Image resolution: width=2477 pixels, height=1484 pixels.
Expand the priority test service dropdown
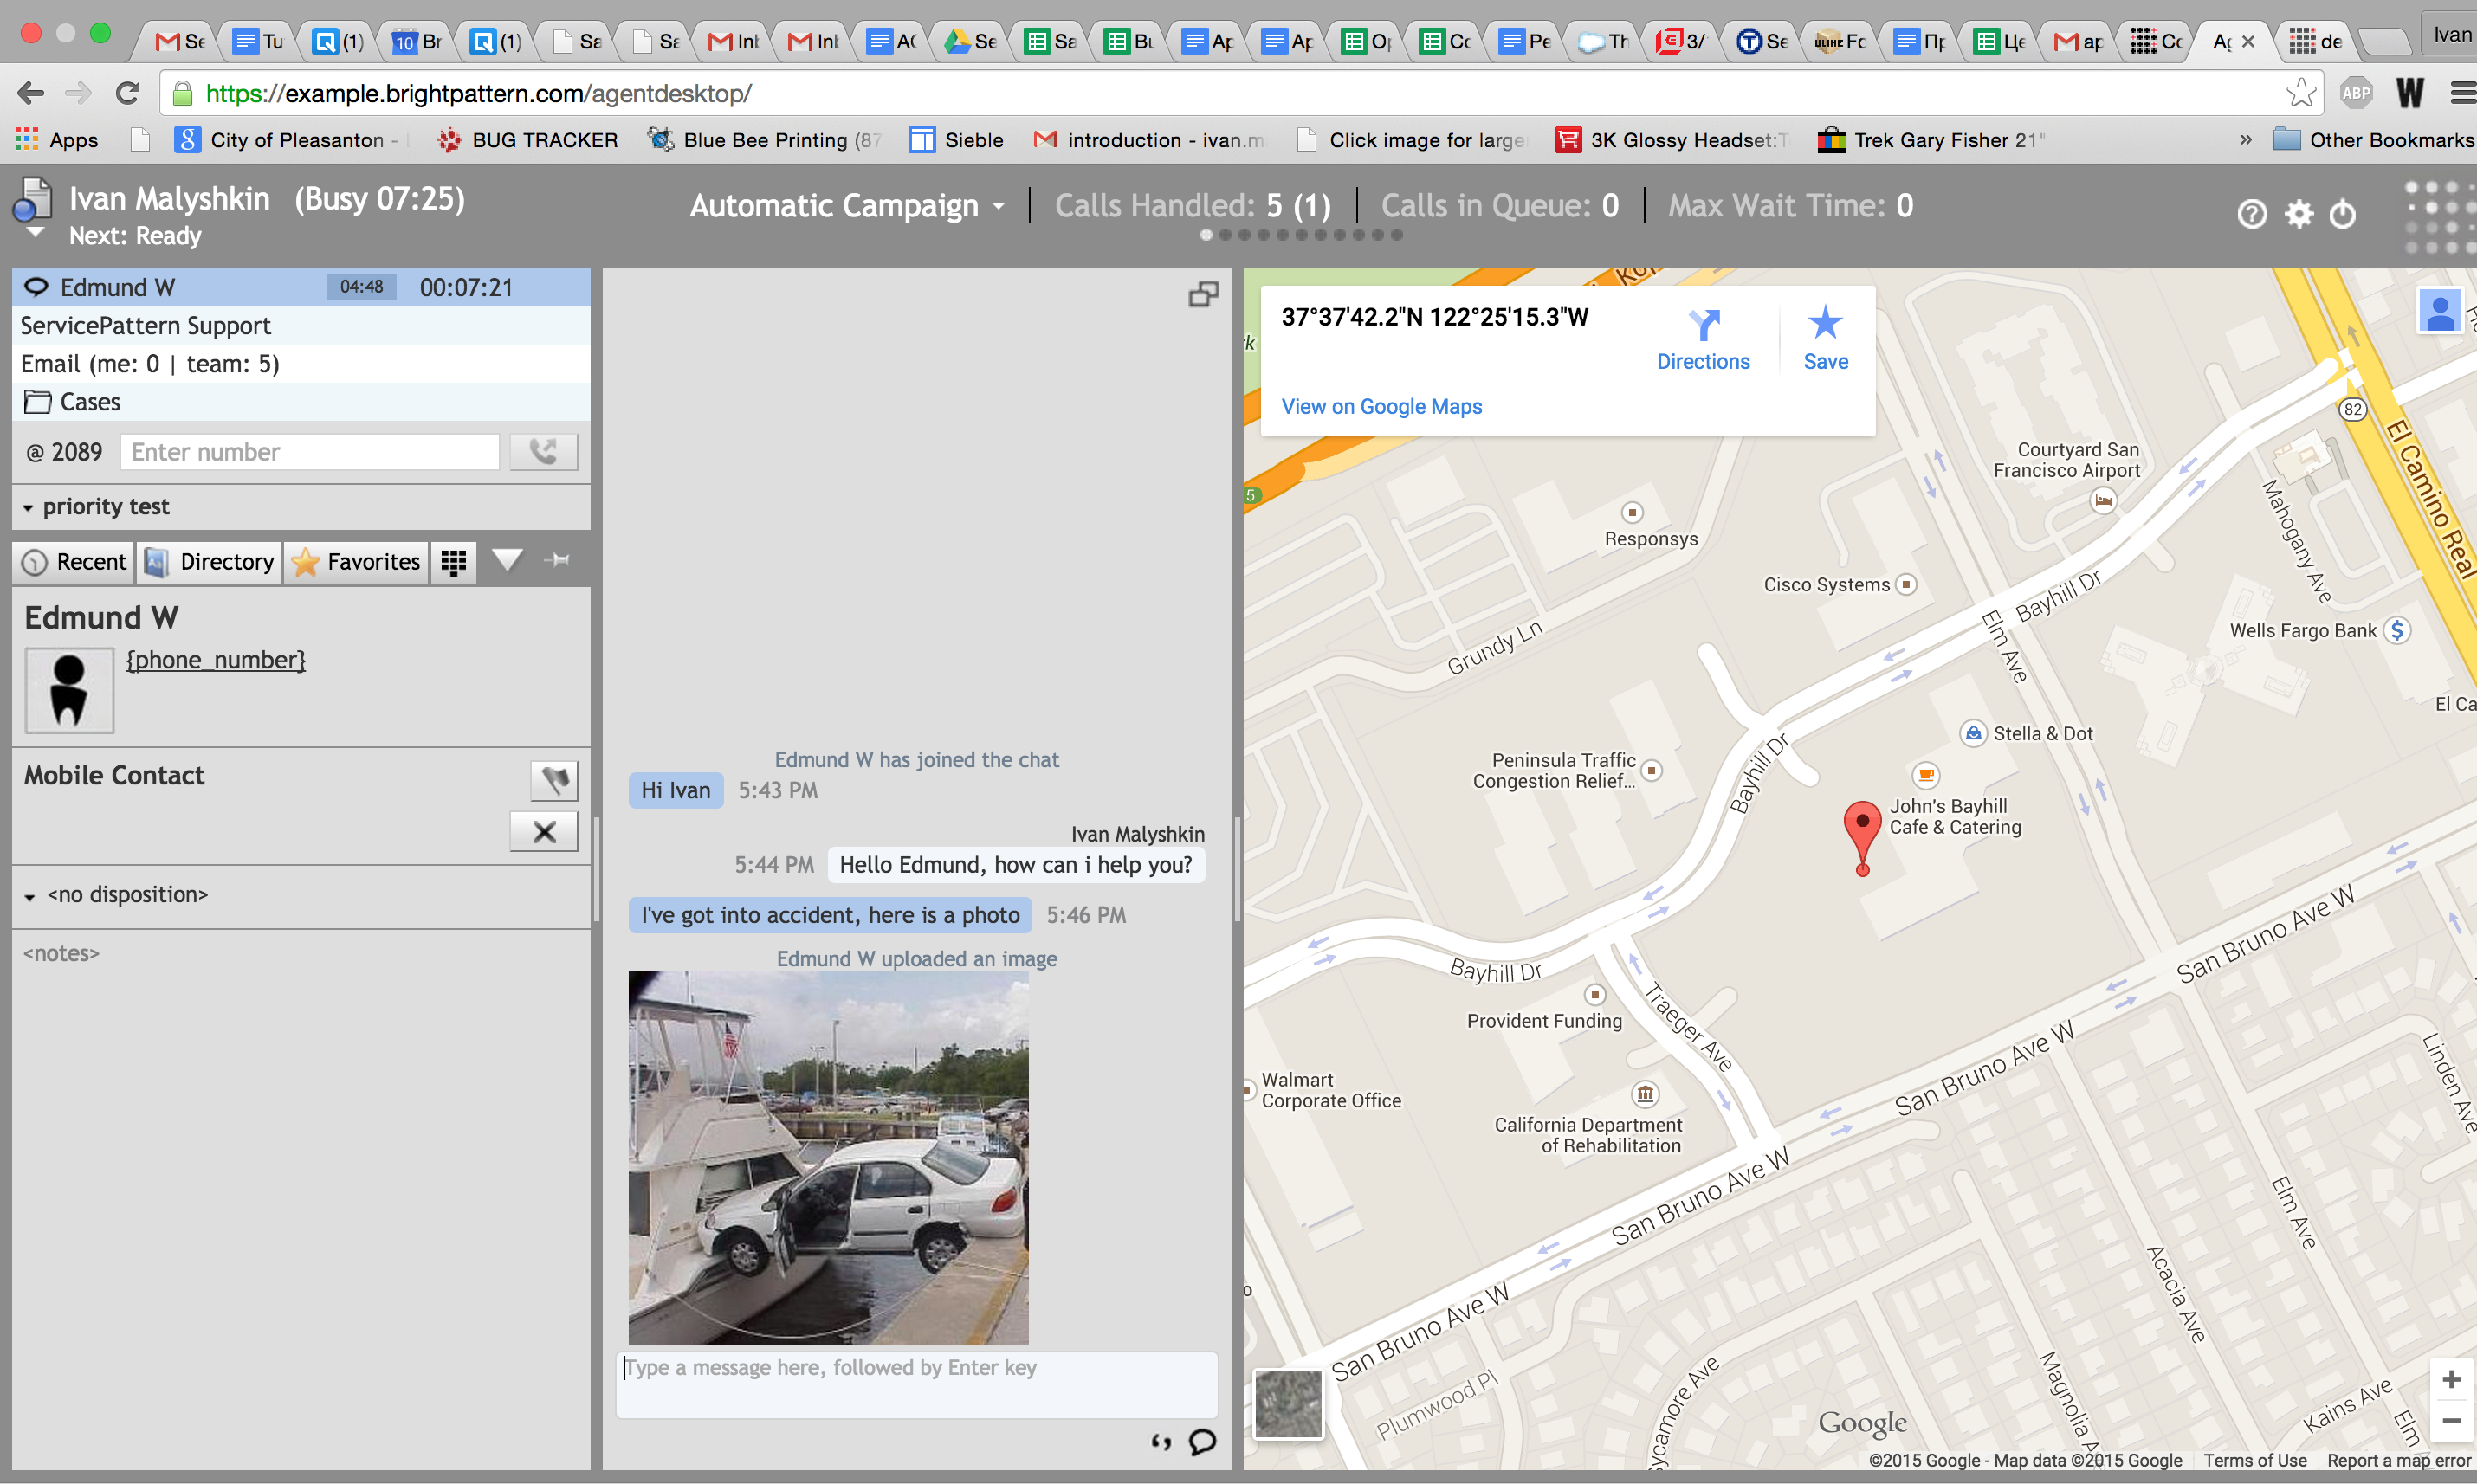pos(96,507)
